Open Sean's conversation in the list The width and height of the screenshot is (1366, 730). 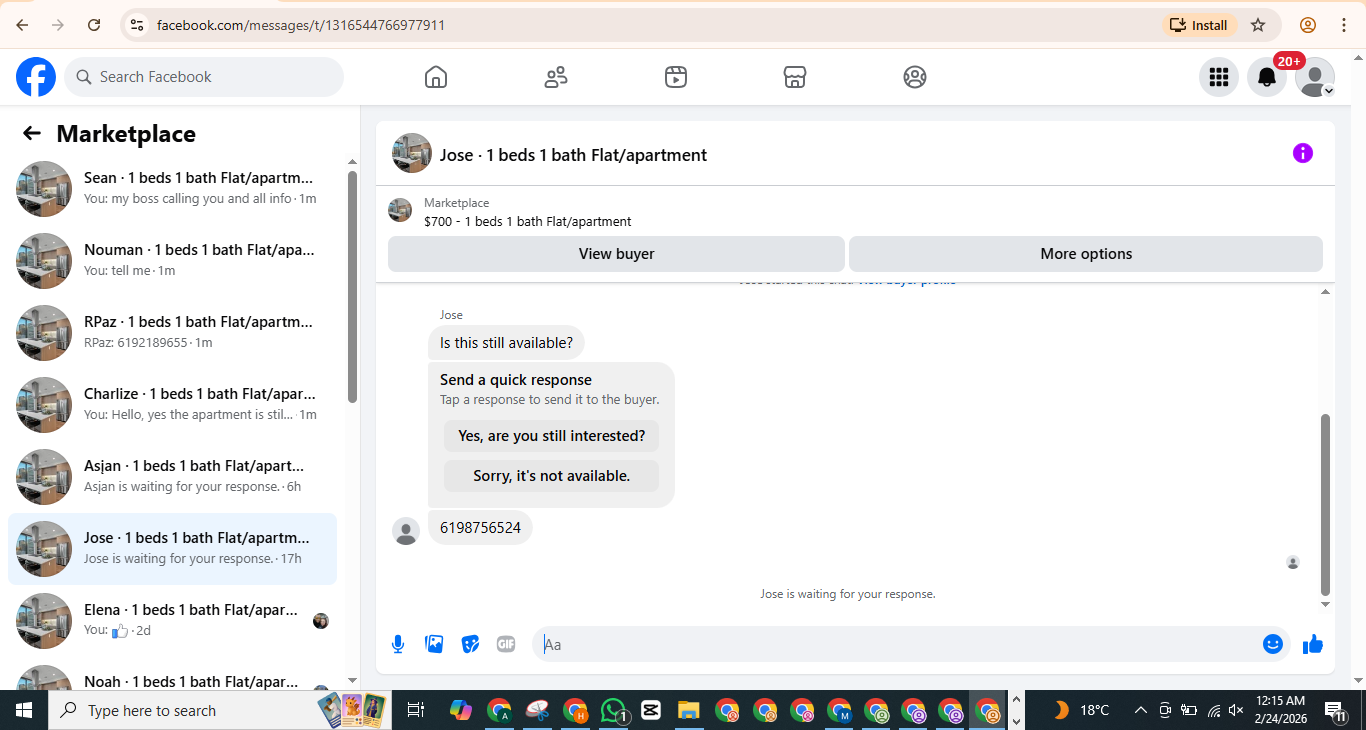[172, 189]
